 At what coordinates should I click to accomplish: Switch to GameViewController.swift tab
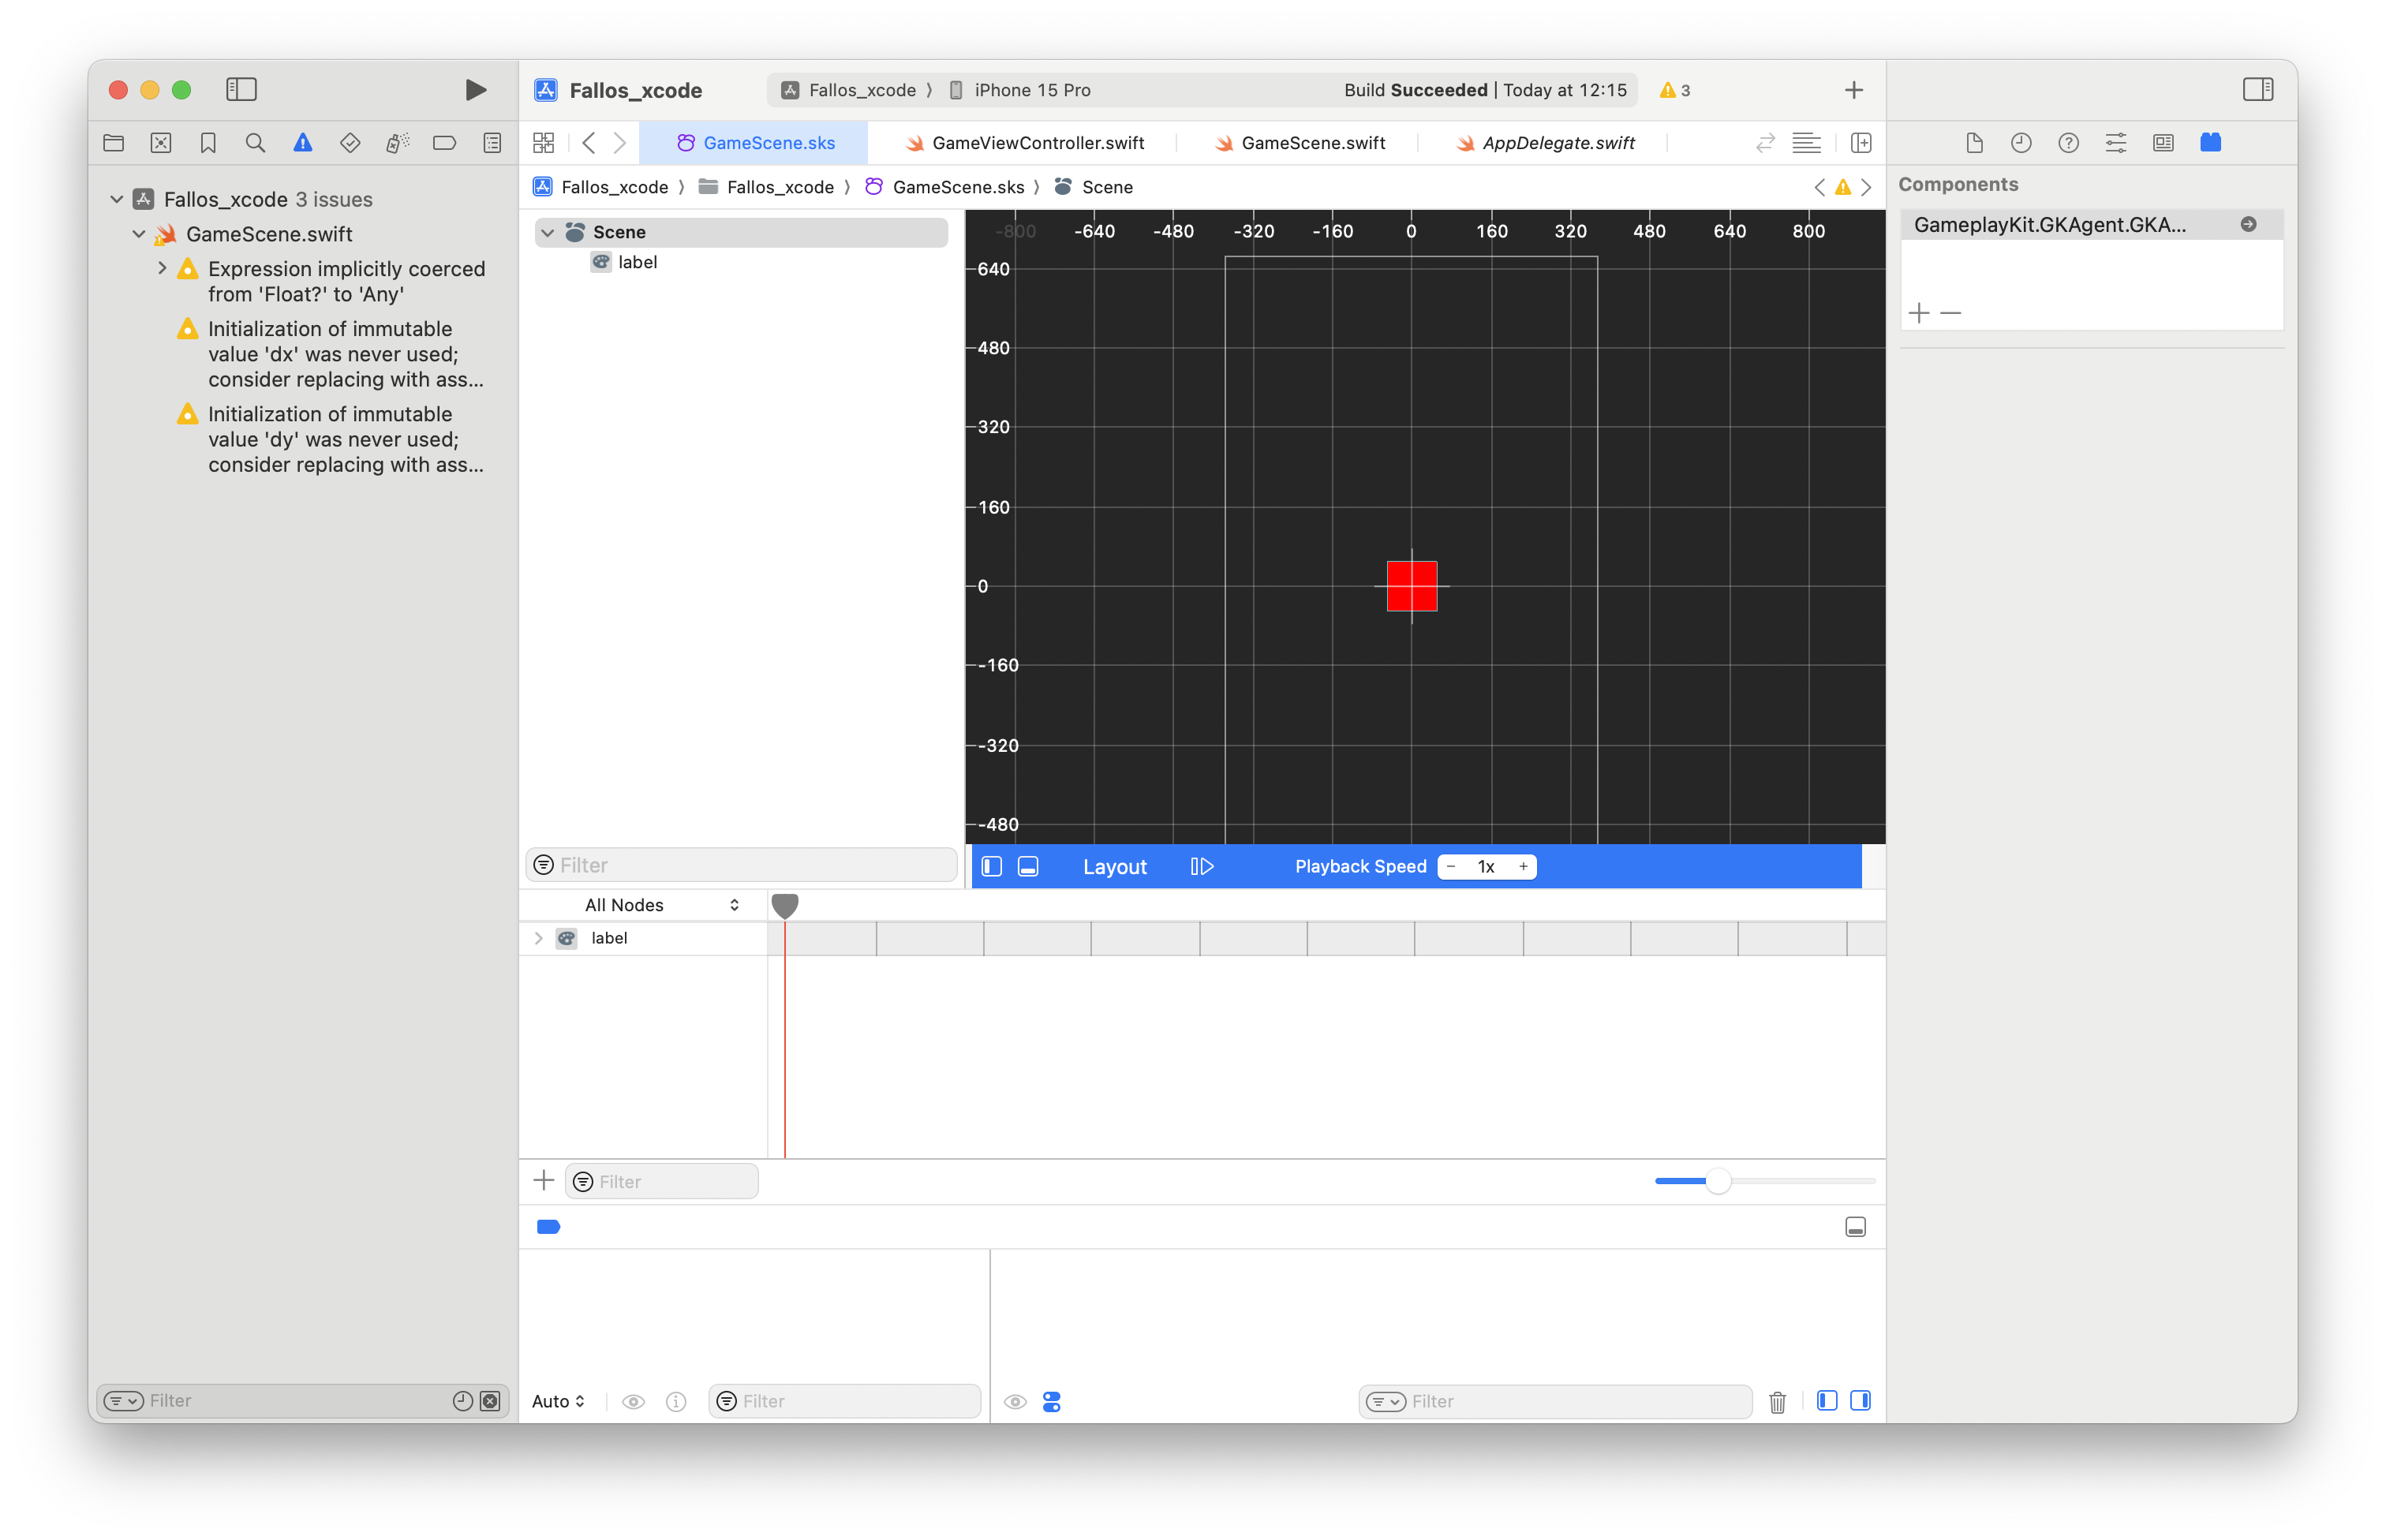1024,143
